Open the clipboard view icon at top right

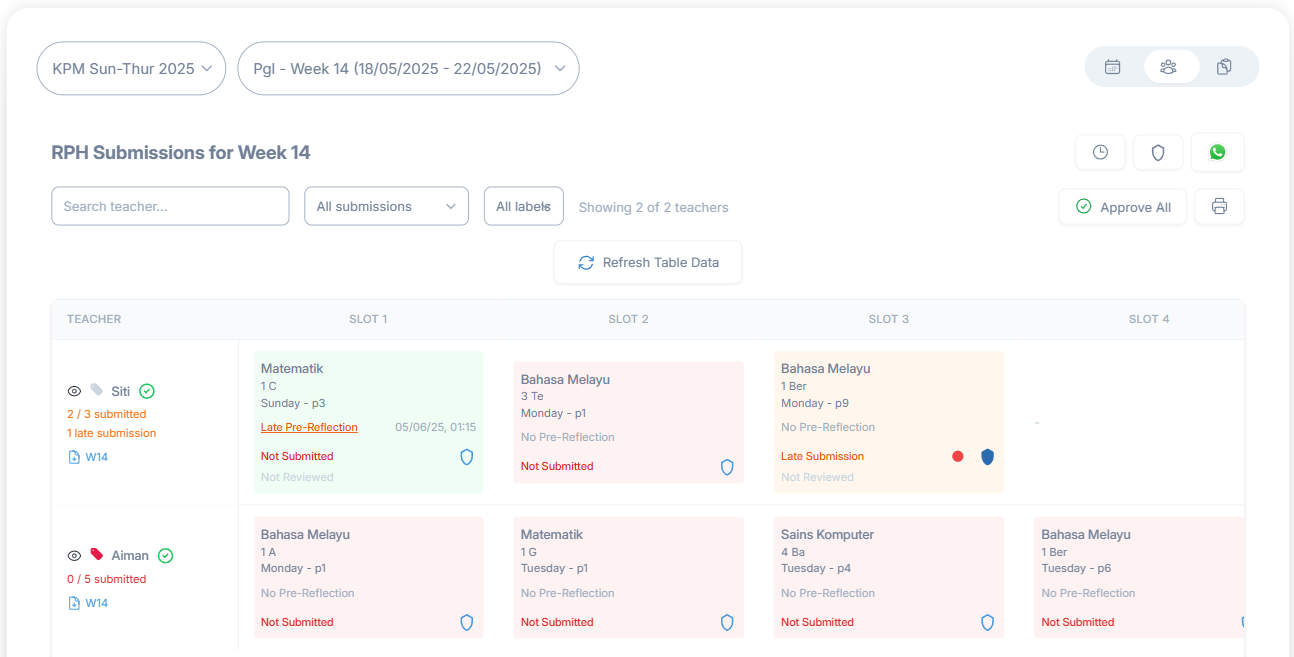click(x=1224, y=66)
